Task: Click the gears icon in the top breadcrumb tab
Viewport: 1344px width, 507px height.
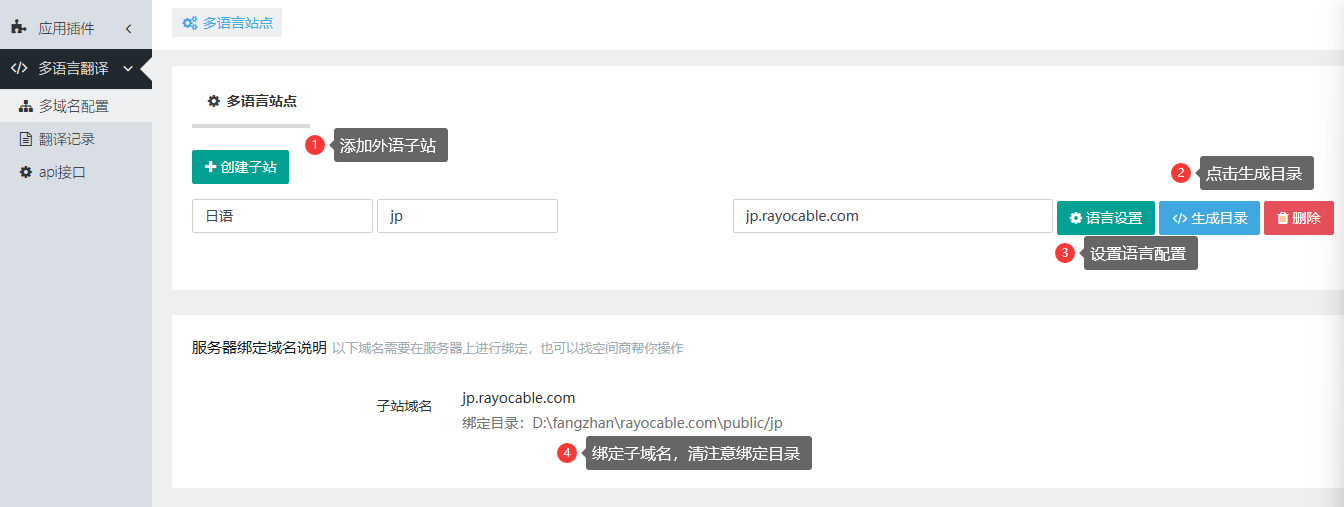Action: pos(190,22)
